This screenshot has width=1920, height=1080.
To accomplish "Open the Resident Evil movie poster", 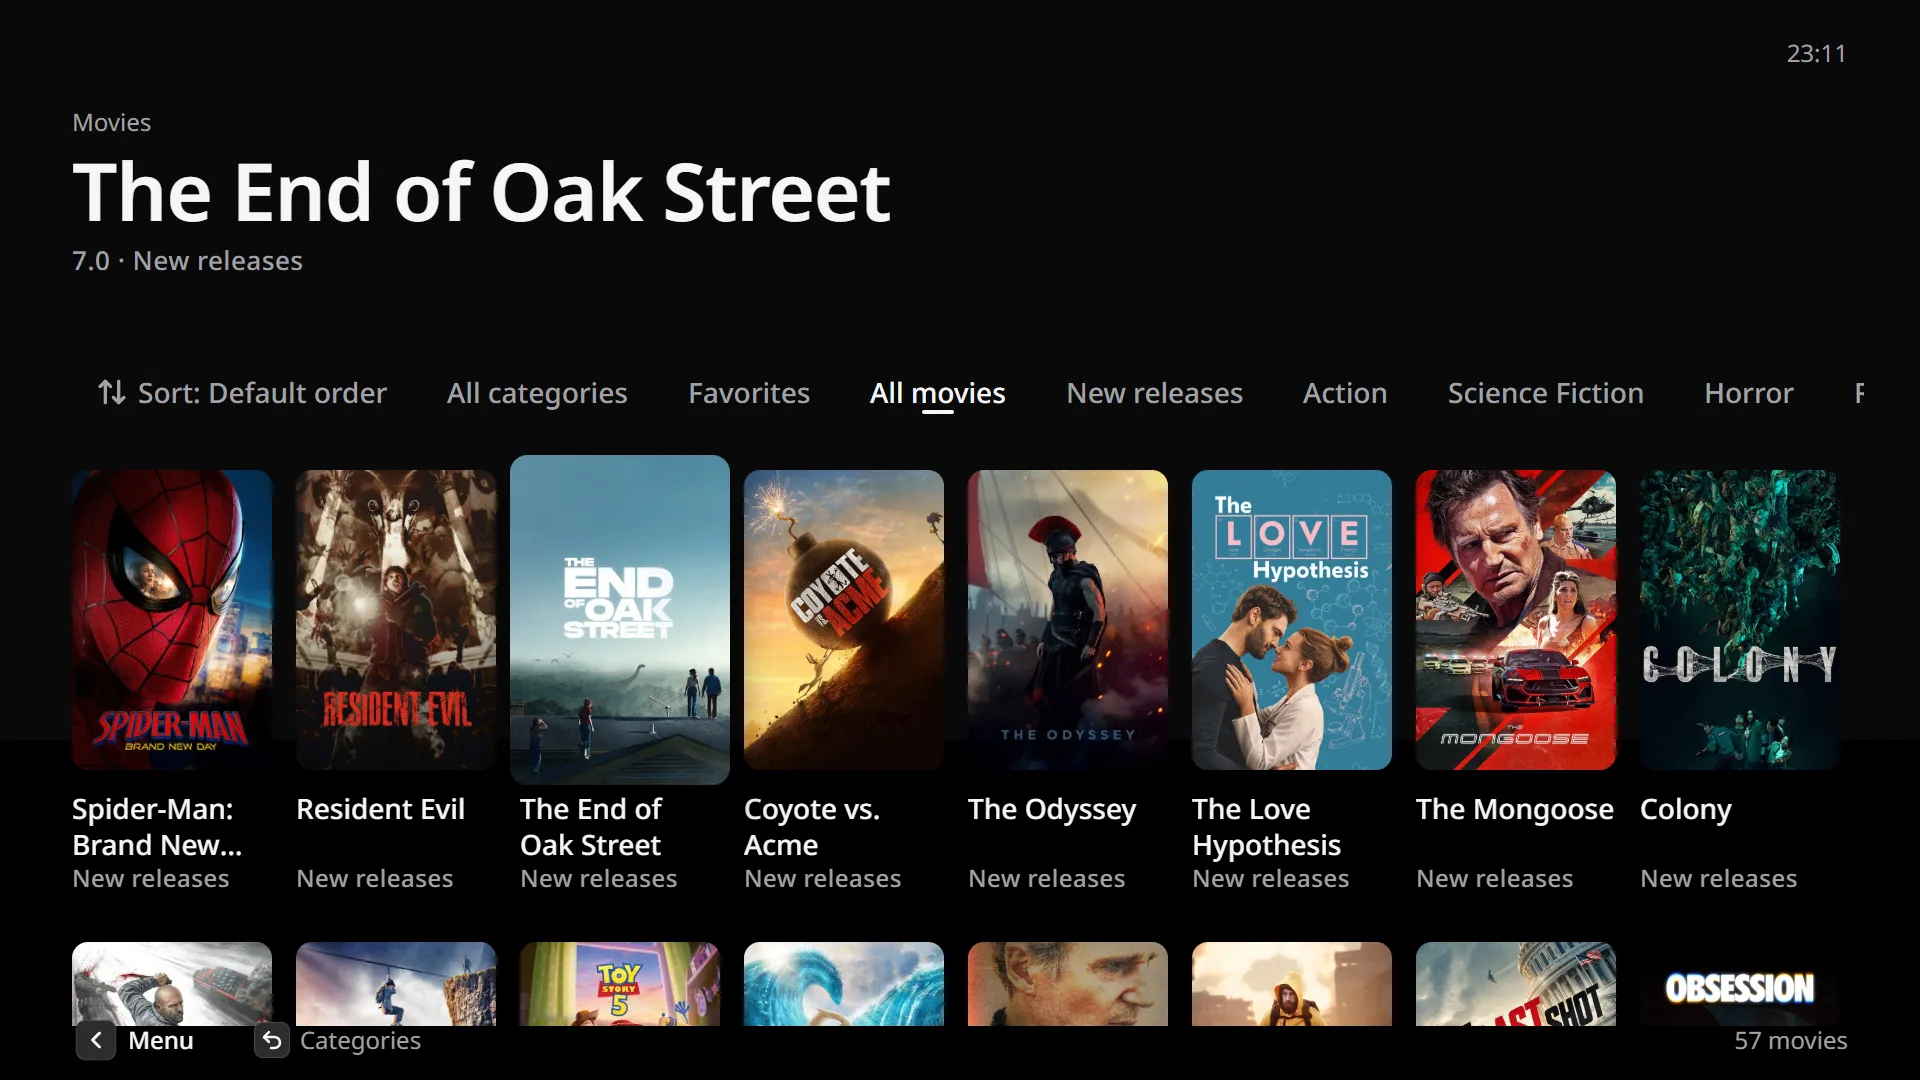I will (x=396, y=620).
